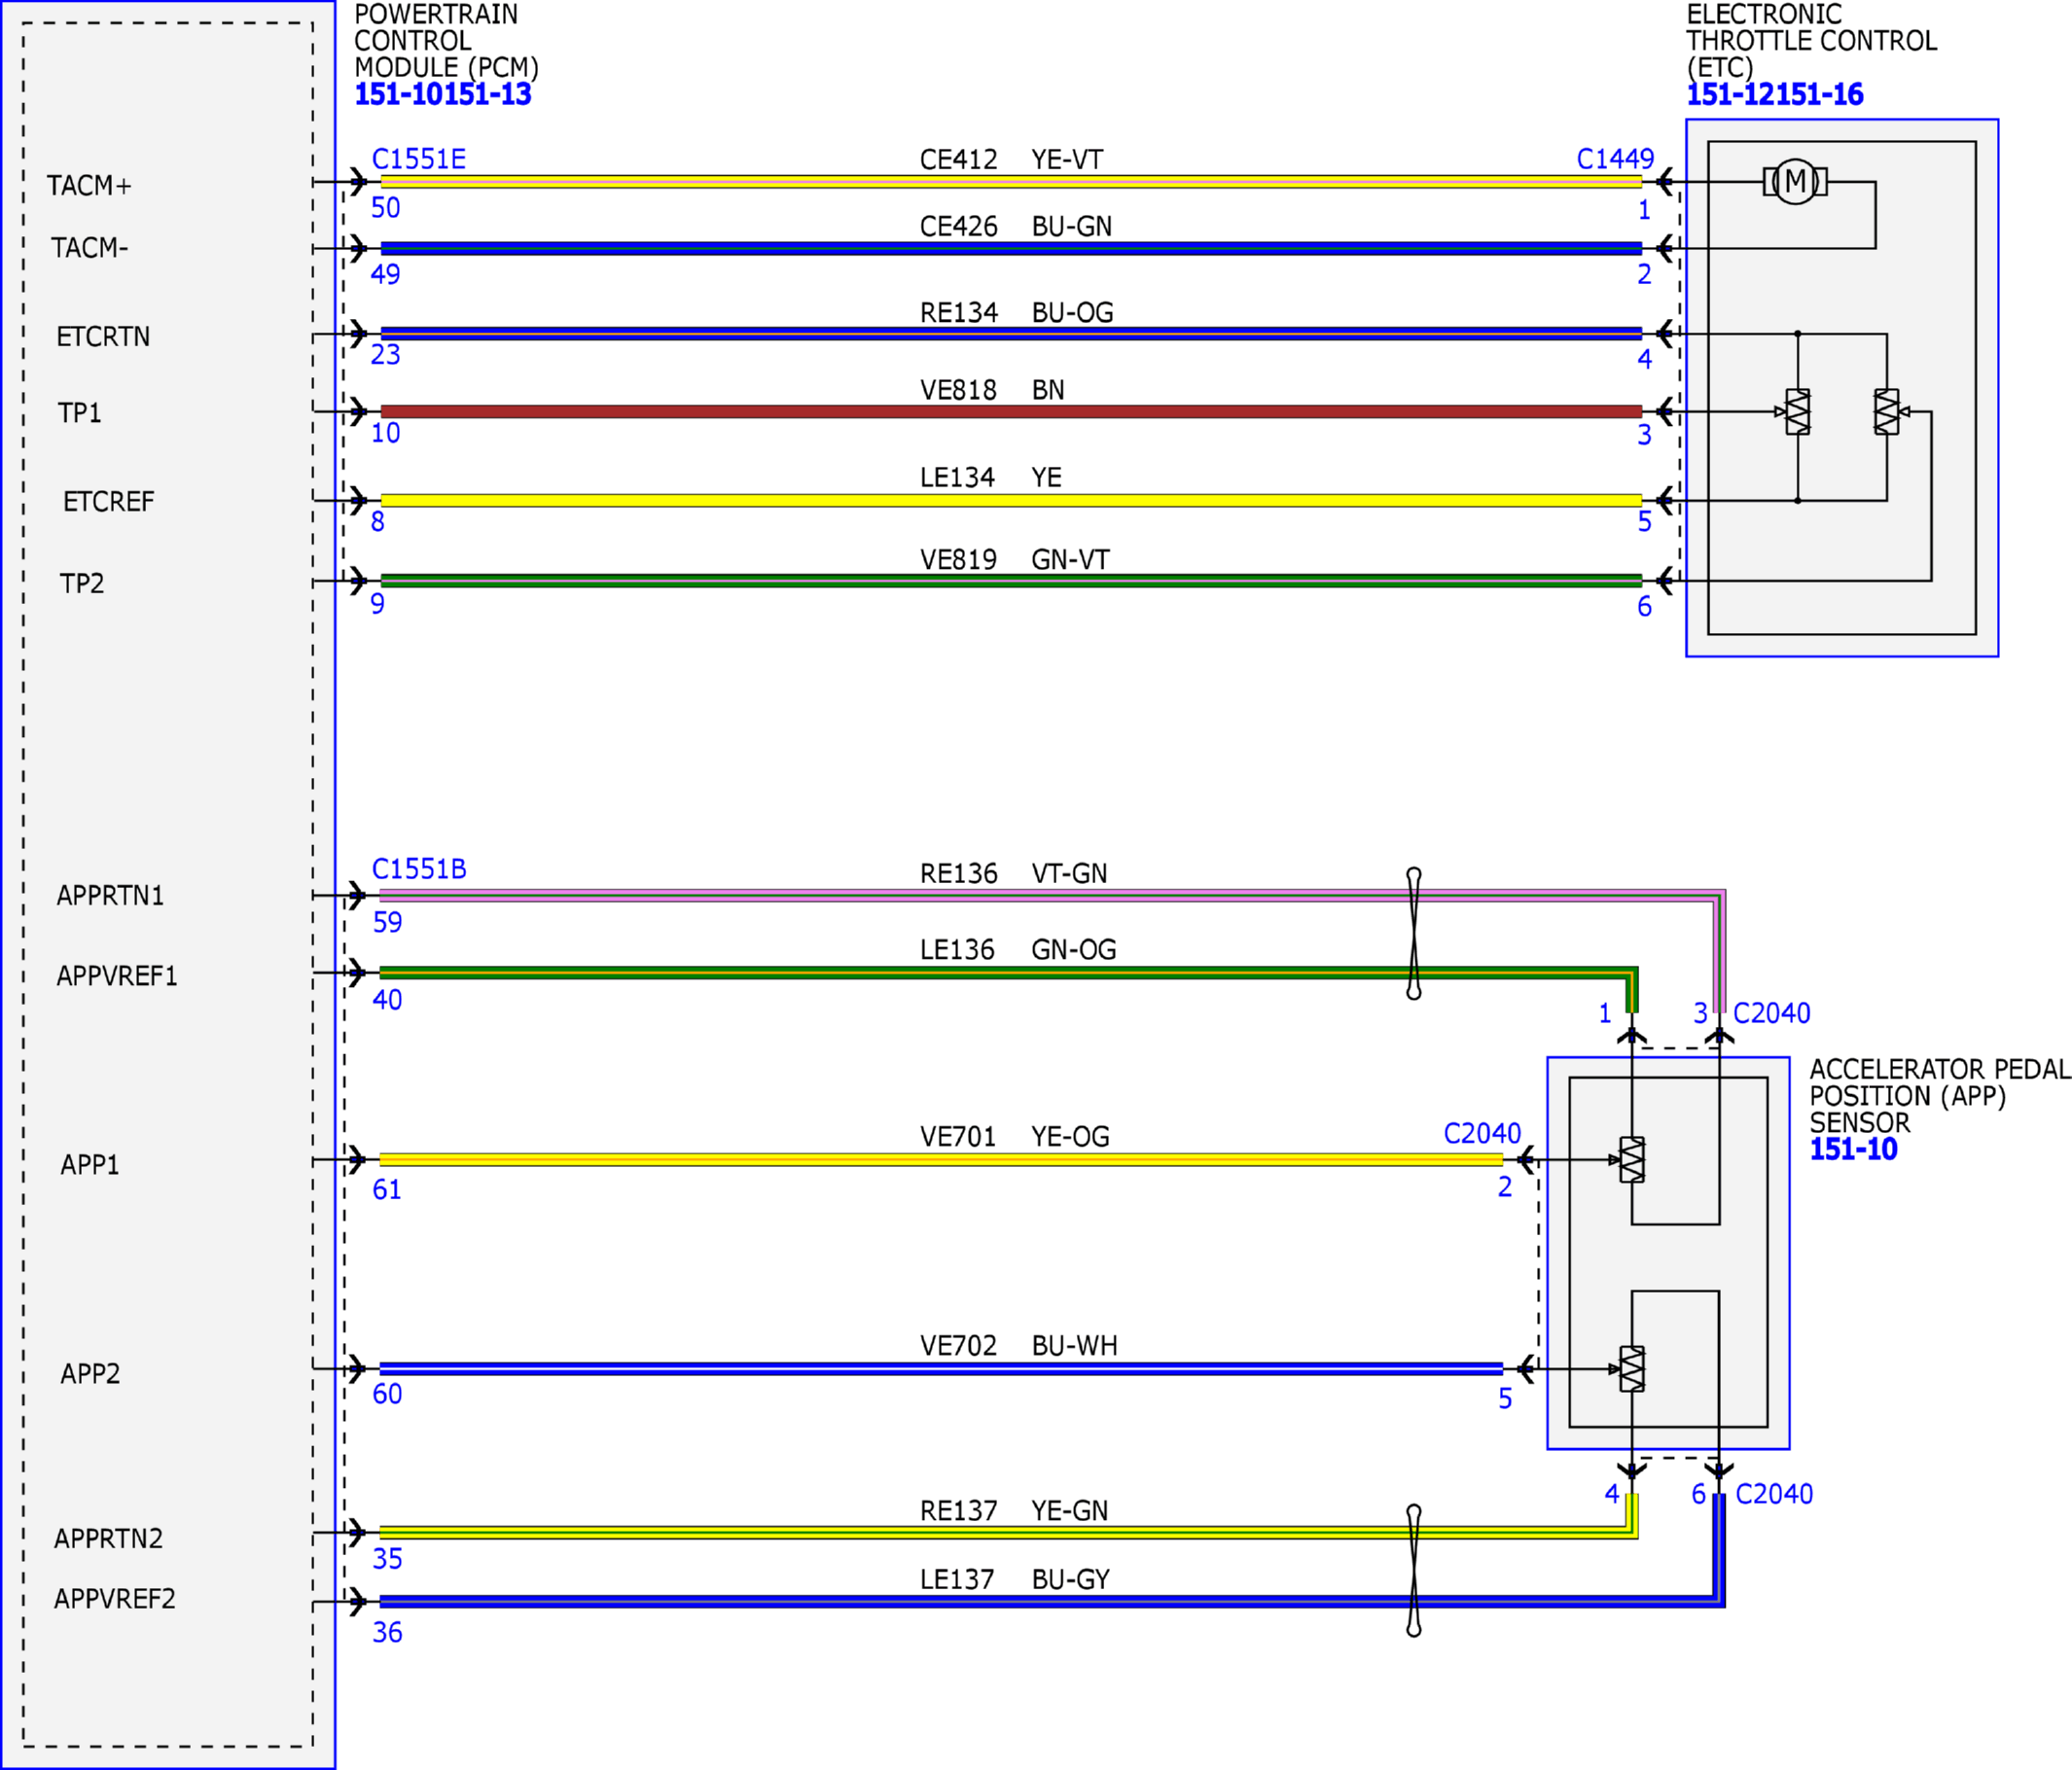This screenshot has width=2072, height=1770.
Task: Click connector label C1449
Action: [1615, 159]
